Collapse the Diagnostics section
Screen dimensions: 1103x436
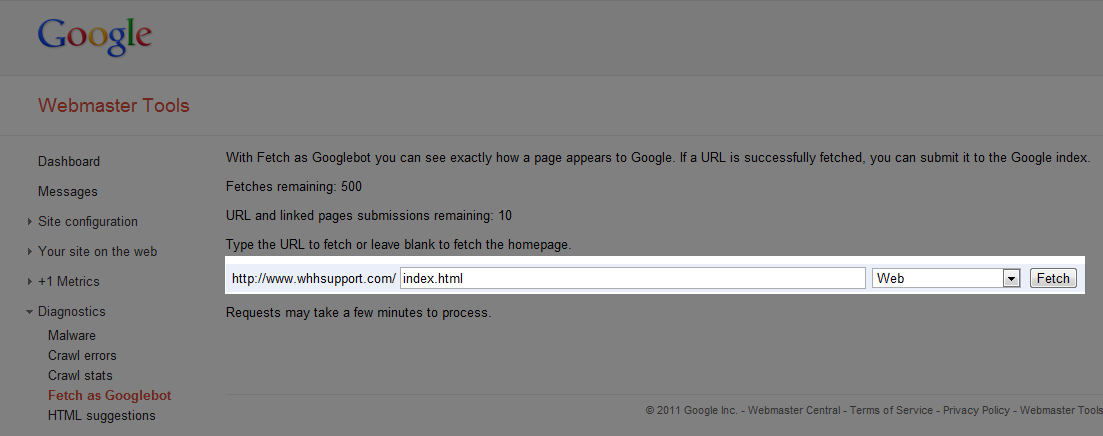tap(71, 312)
